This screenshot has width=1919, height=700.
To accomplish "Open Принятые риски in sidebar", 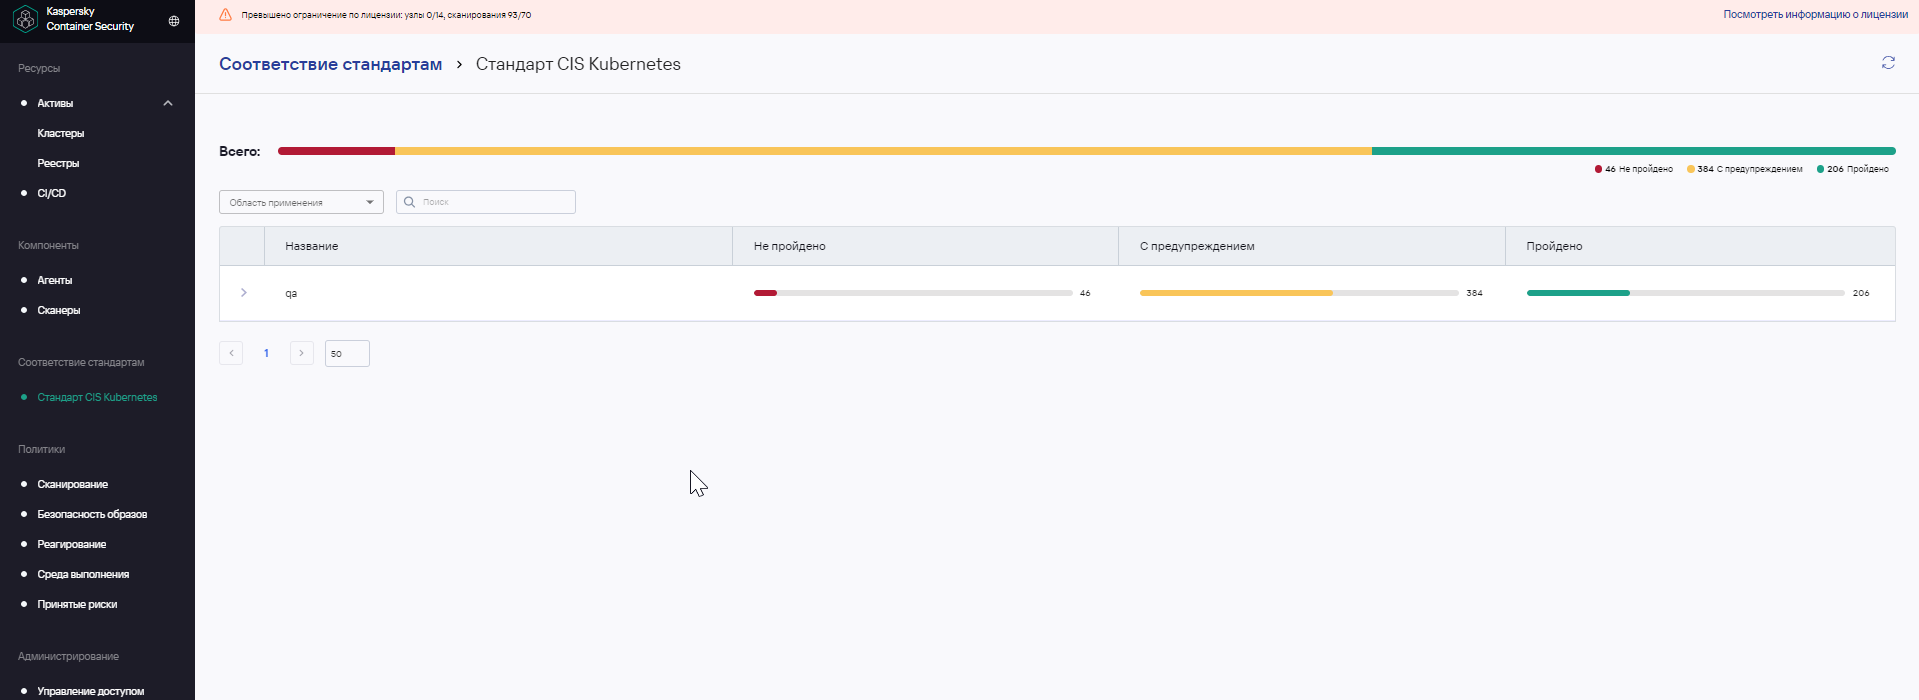I will pos(77,604).
